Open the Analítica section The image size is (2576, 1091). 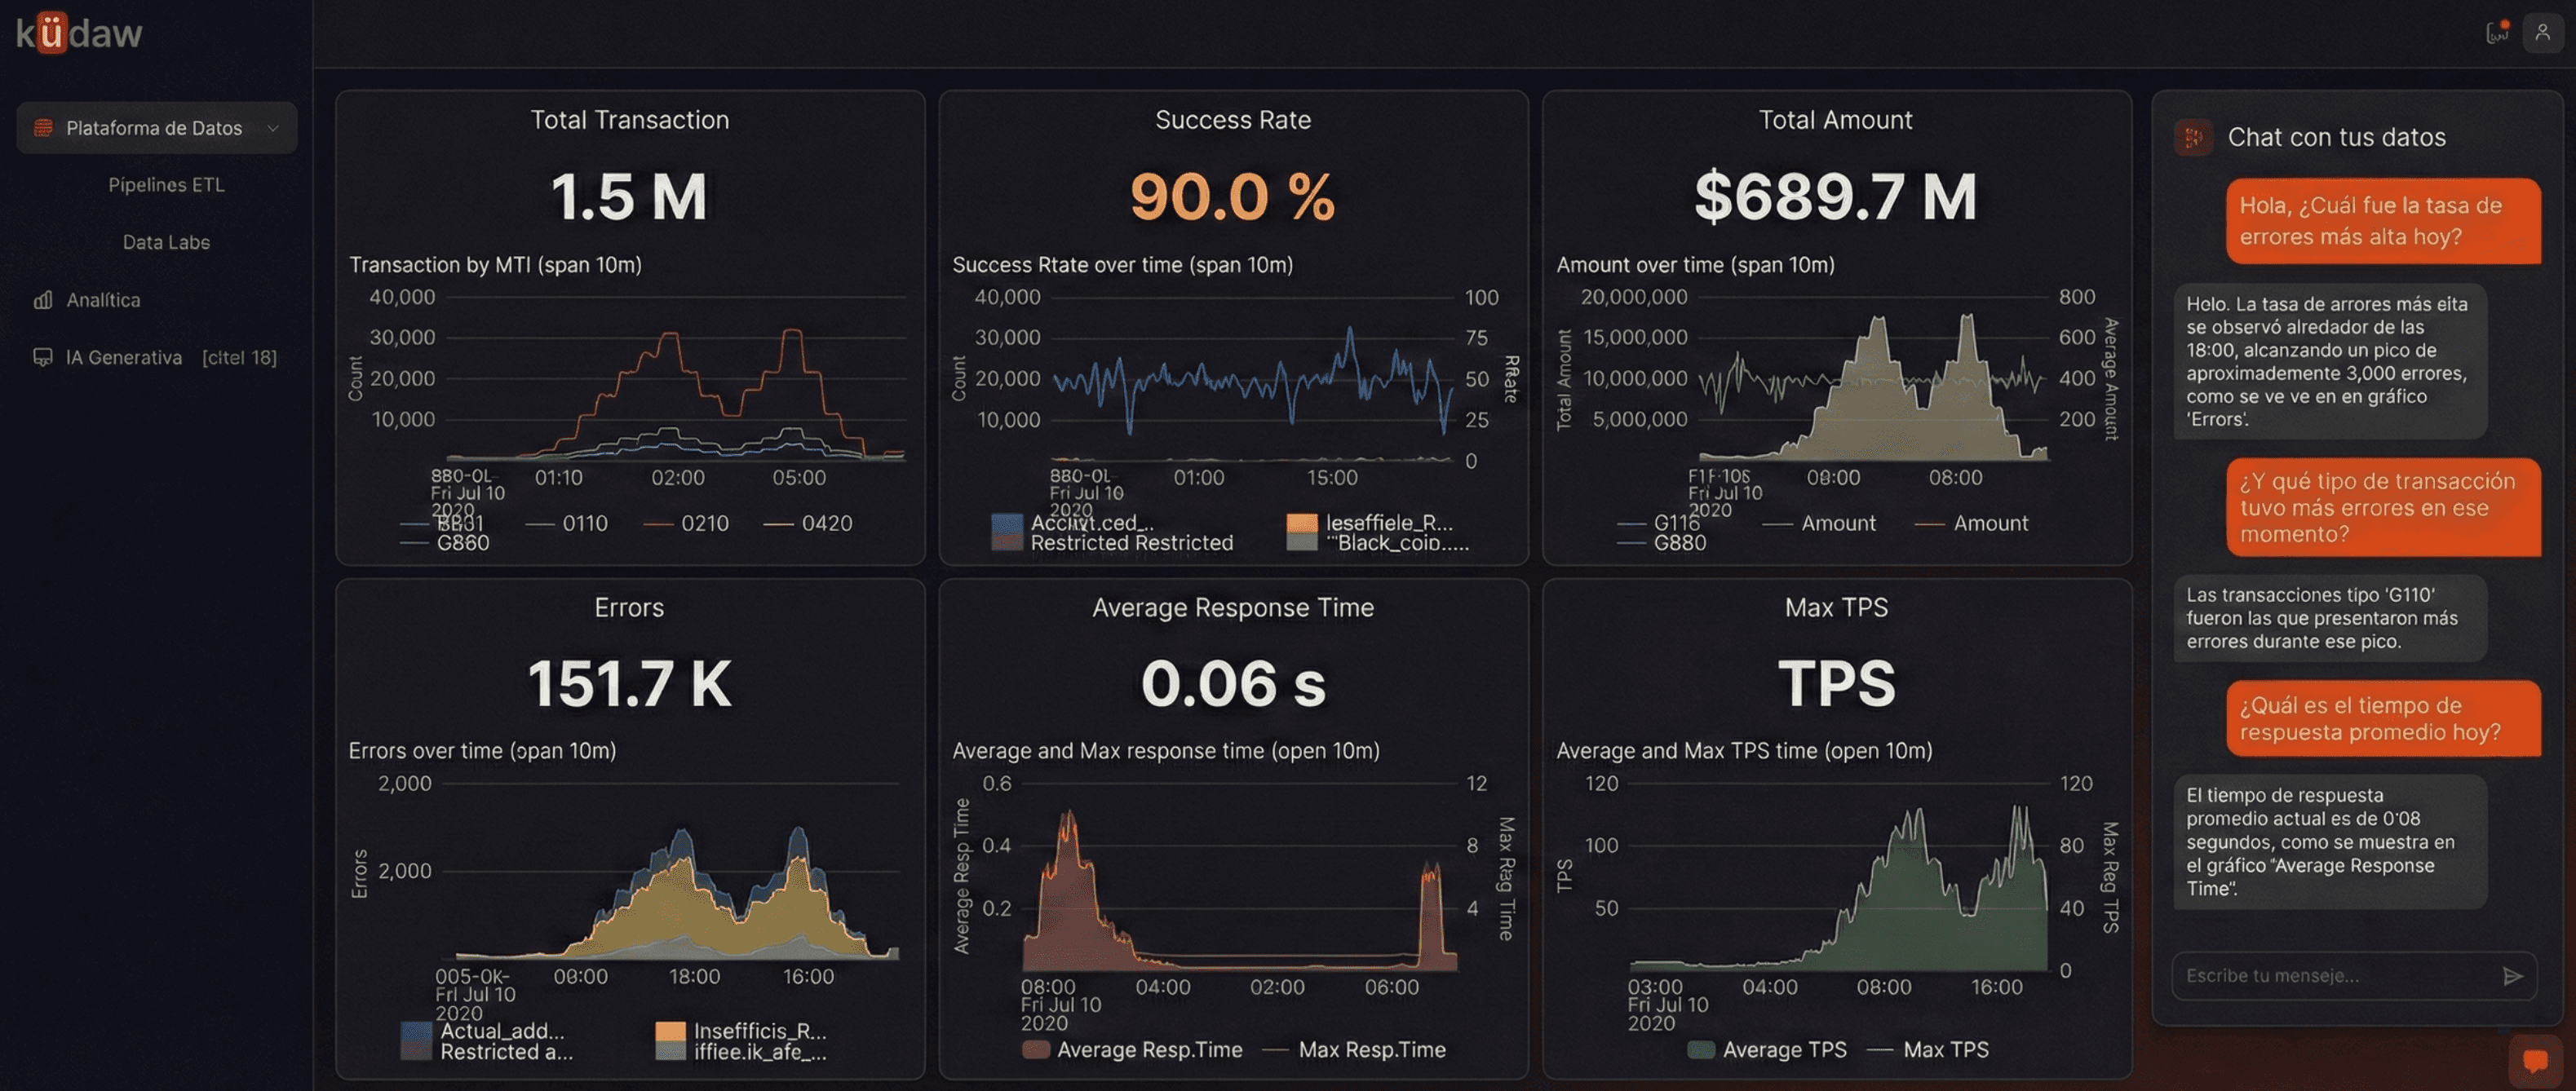pos(104,299)
